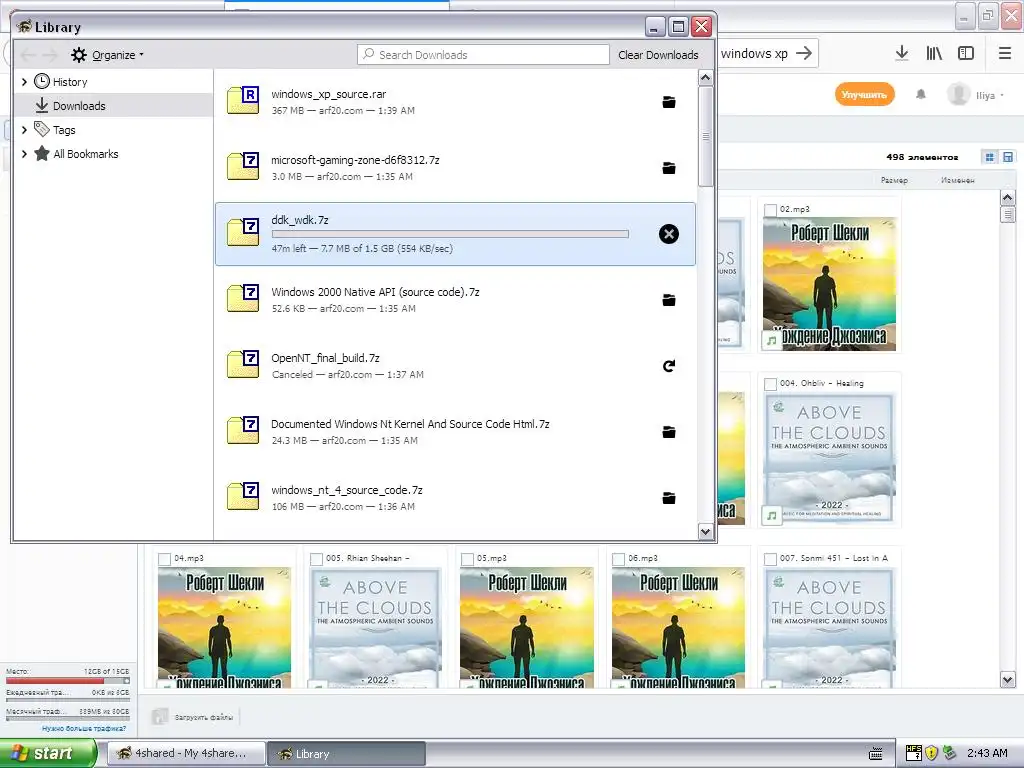Screen dimensions: 1024x768
Task: Open the browser Library bookshelf icon
Action: coord(934,54)
